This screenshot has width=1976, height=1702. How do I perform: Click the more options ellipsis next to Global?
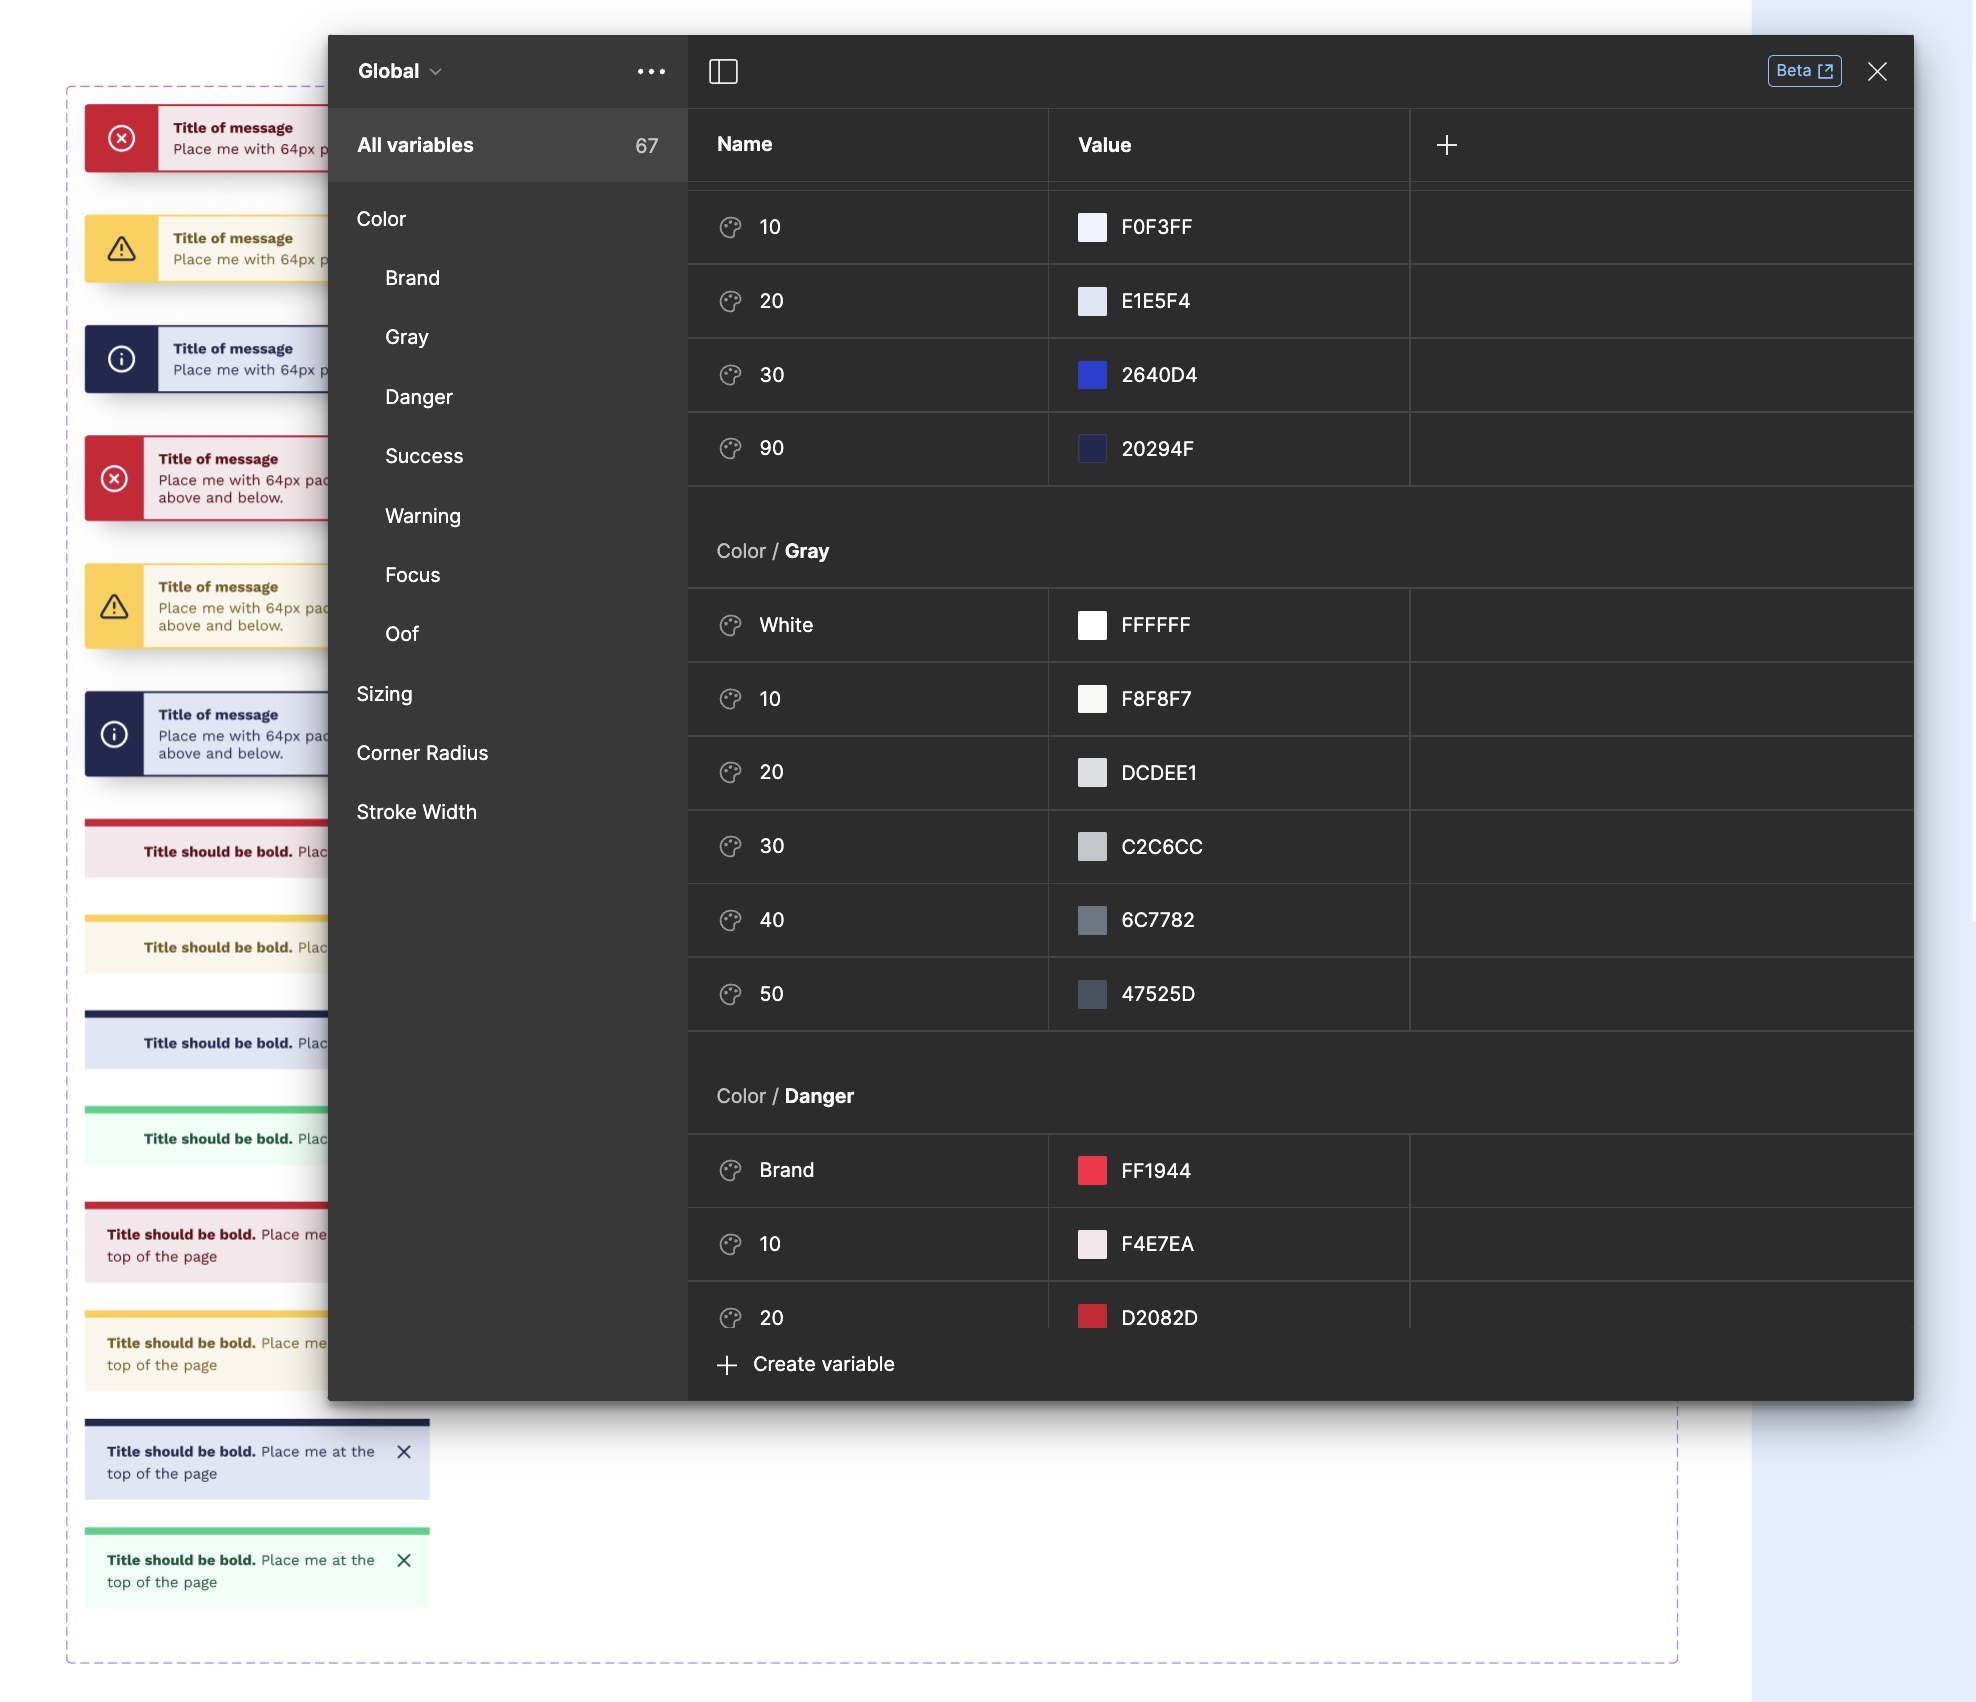[652, 71]
